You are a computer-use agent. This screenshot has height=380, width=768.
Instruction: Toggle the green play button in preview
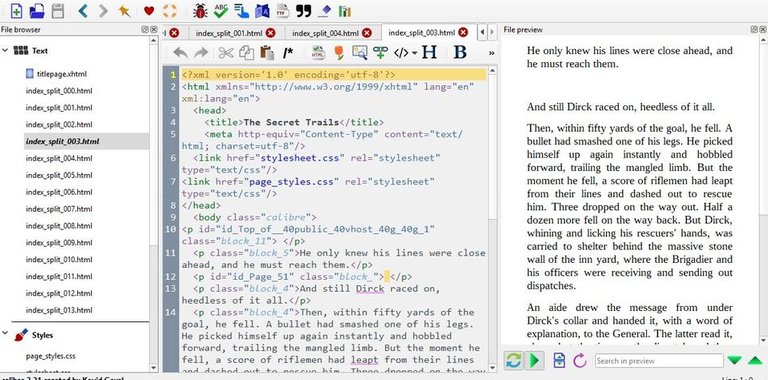tap(535, 361)
